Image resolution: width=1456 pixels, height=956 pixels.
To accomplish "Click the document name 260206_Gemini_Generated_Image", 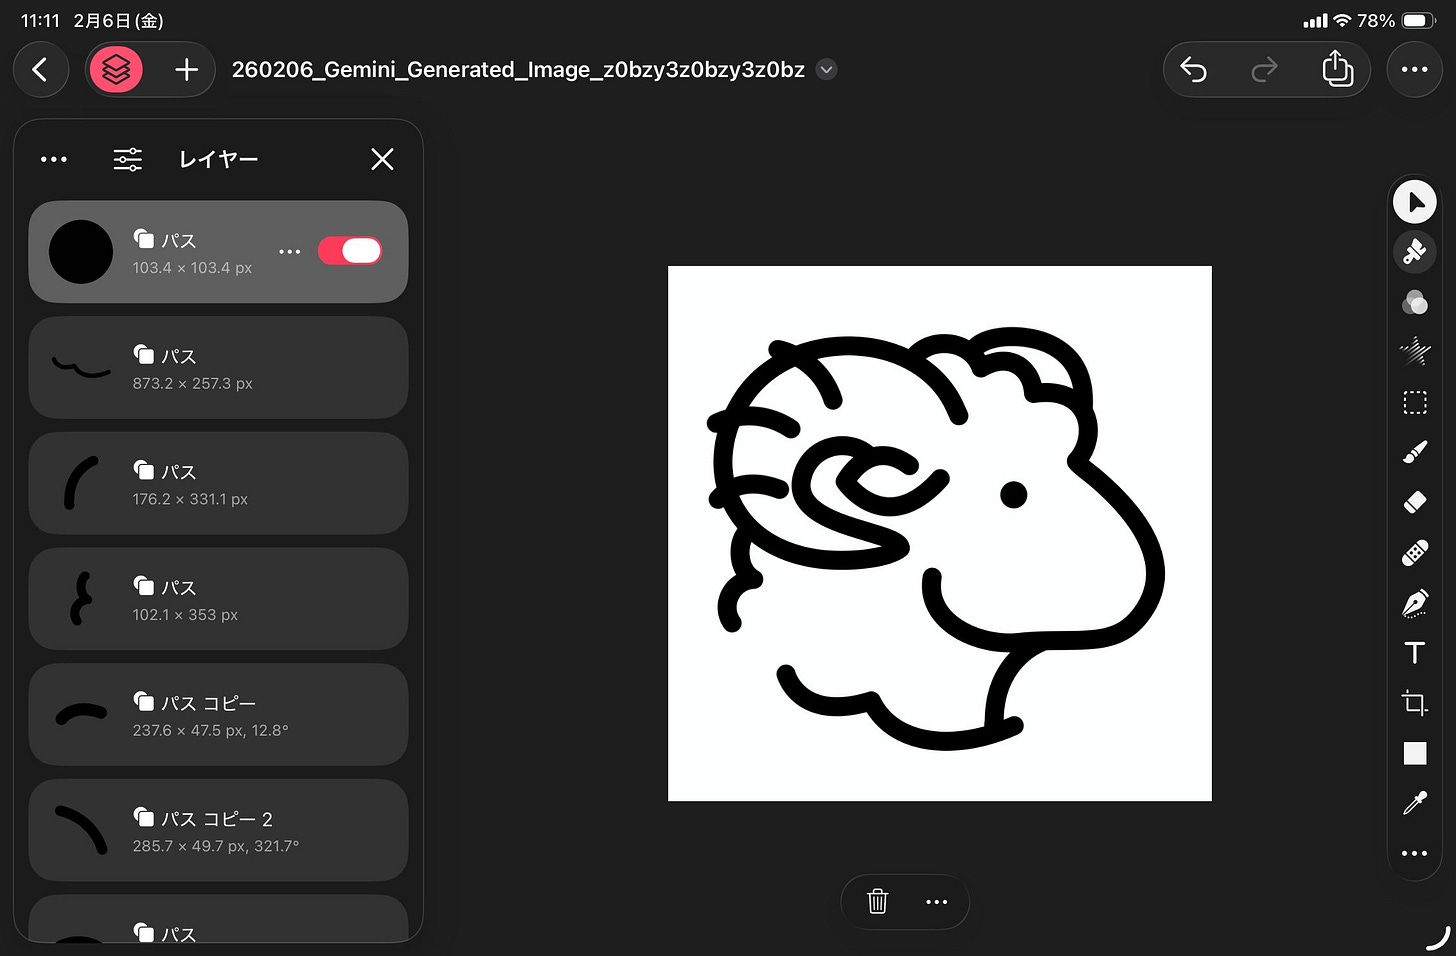I will [518, 69].
